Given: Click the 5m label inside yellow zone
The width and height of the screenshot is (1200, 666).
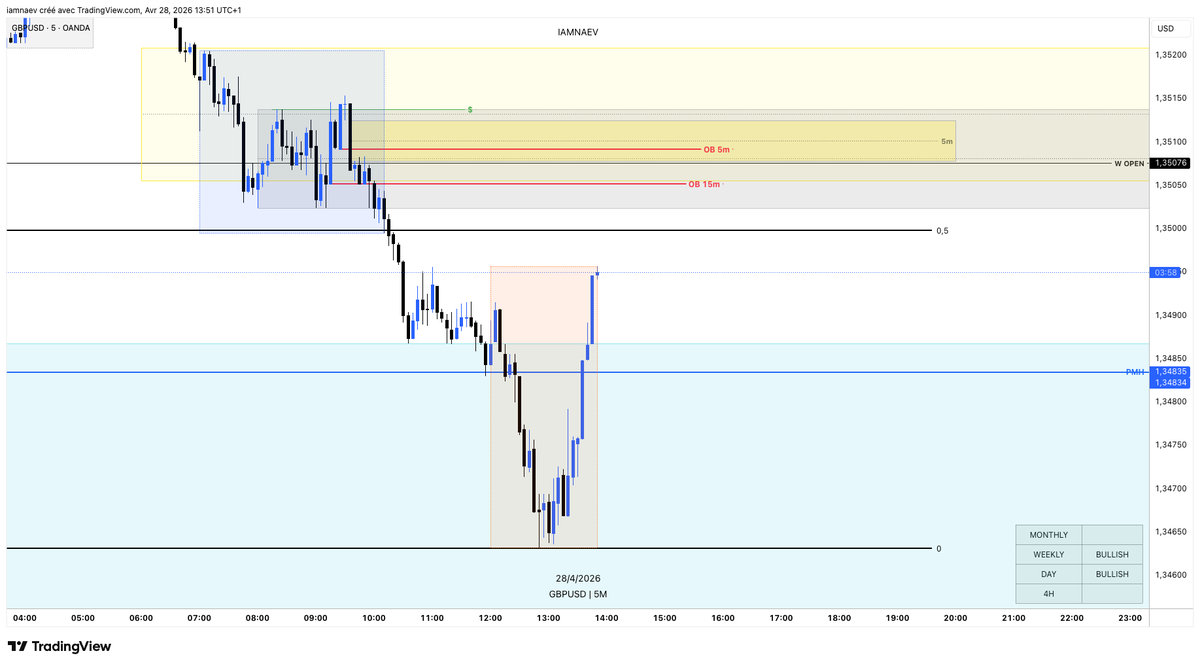Looking at the screenshot, I should tap(947, 142).
